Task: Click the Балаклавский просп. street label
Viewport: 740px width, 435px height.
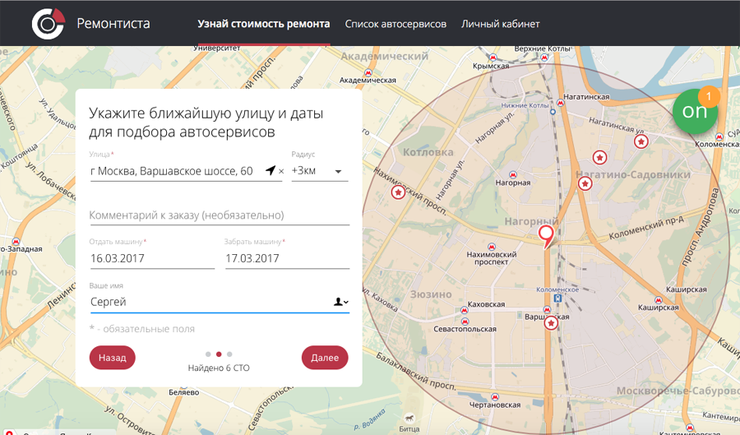Action: pos(416,373)
